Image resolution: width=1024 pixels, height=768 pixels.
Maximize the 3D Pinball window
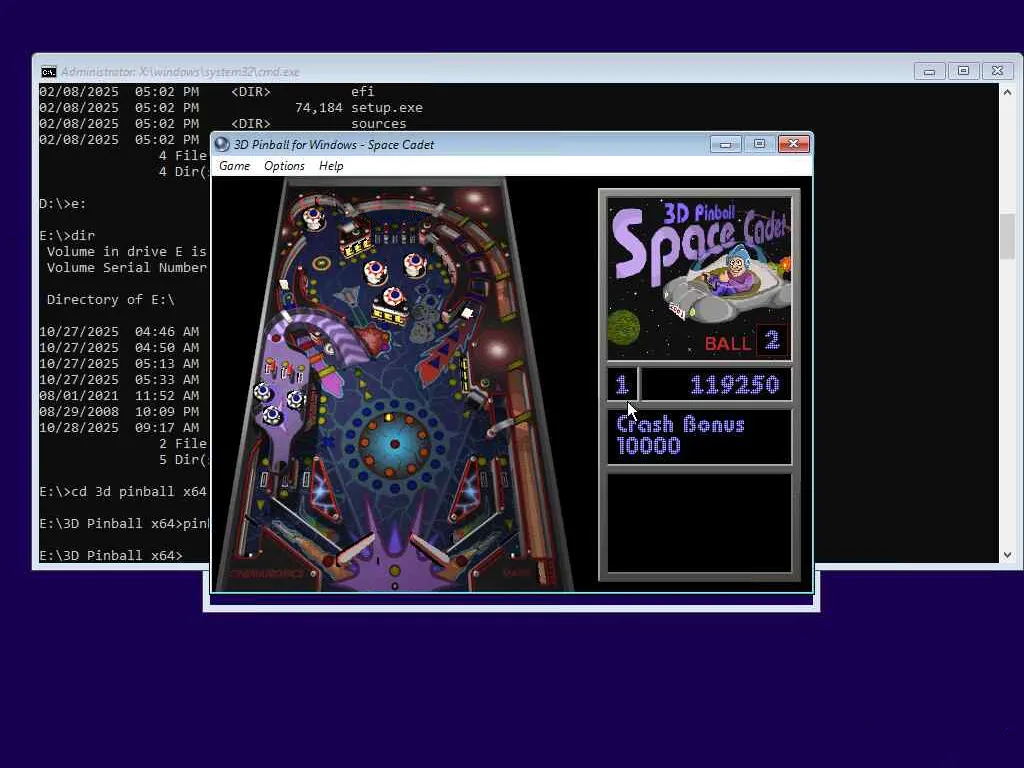click(x=760, y=144)
